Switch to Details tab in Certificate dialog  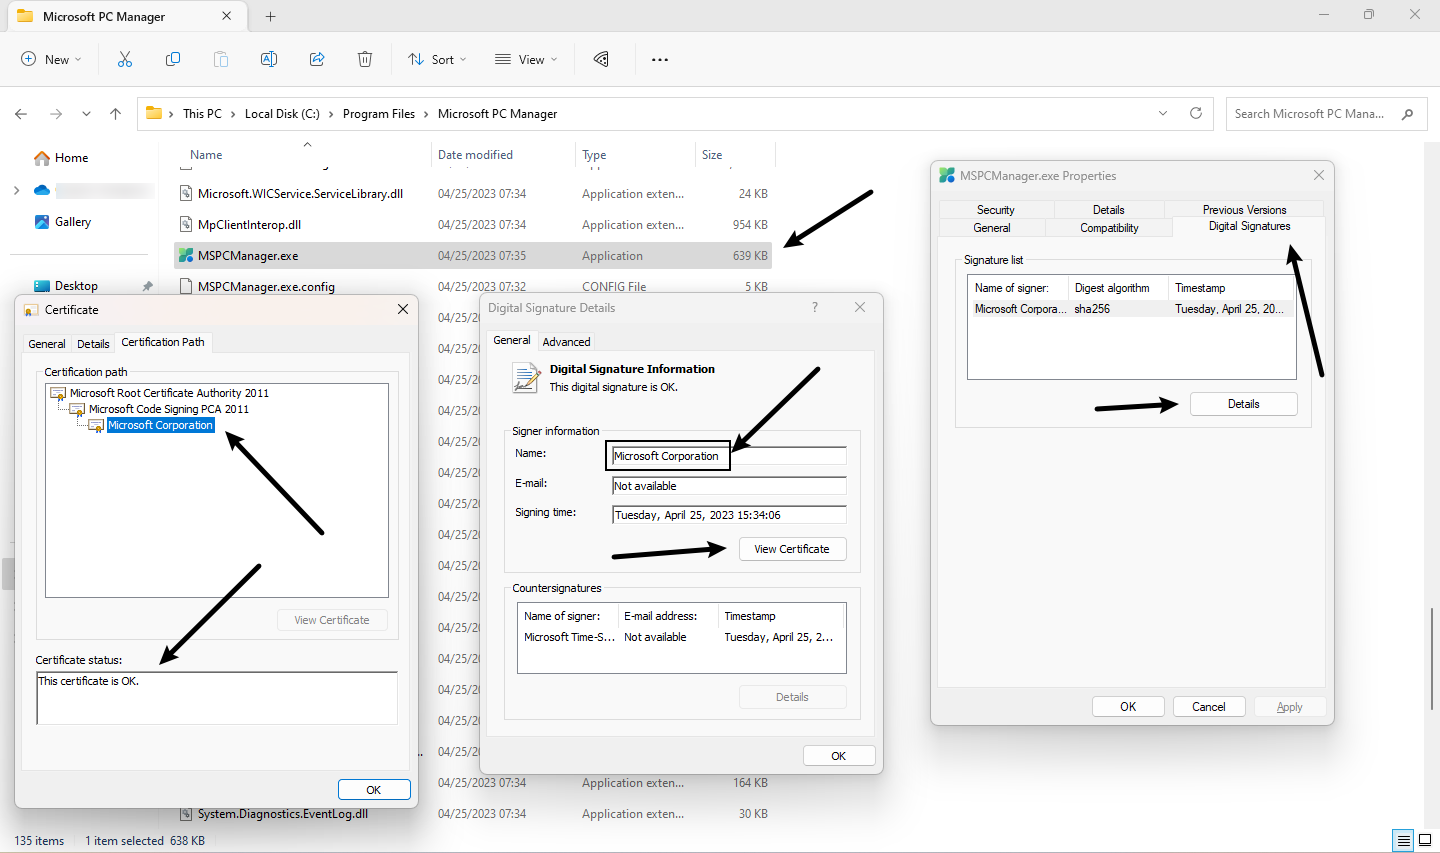(93, 344)
